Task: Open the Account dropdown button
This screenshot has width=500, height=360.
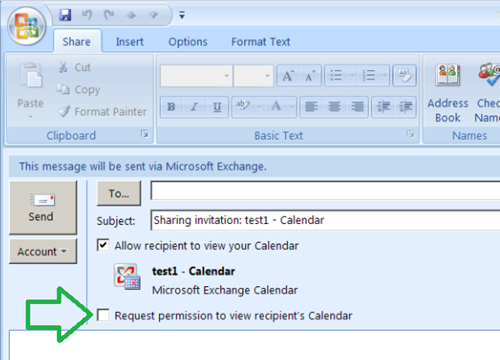Action: (x=43, y=251)
